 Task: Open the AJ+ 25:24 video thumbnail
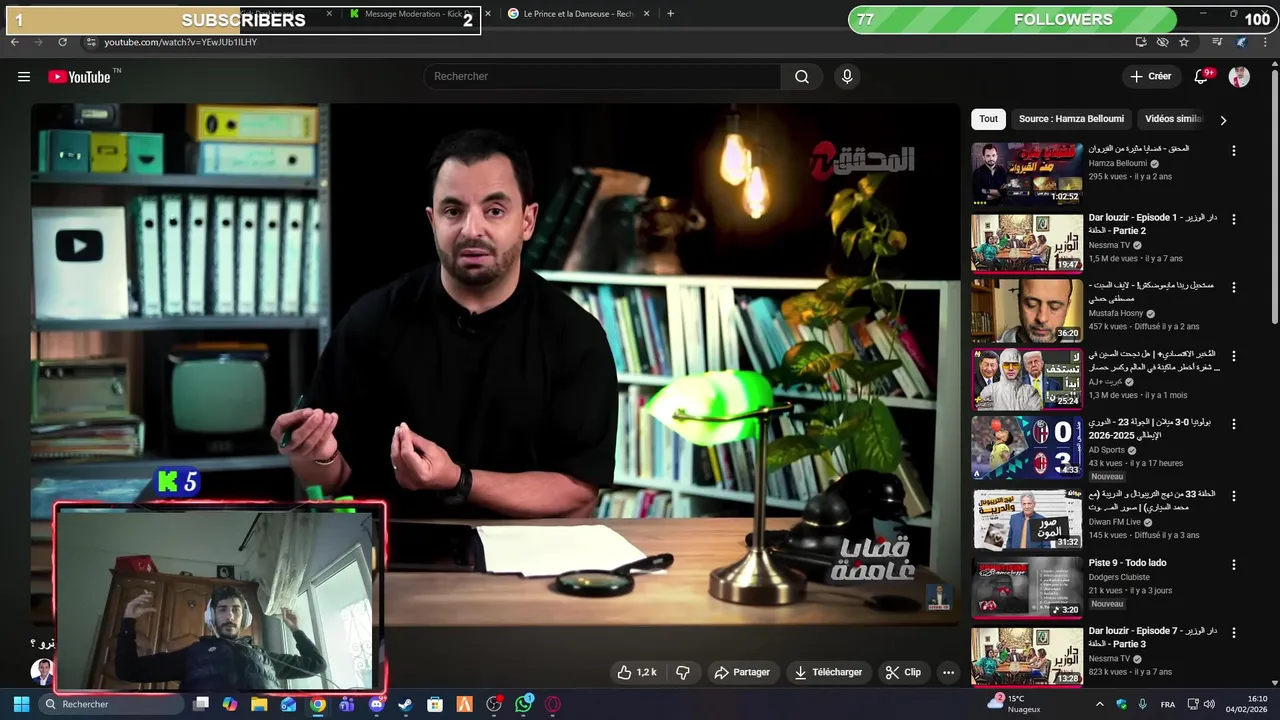1027,379
